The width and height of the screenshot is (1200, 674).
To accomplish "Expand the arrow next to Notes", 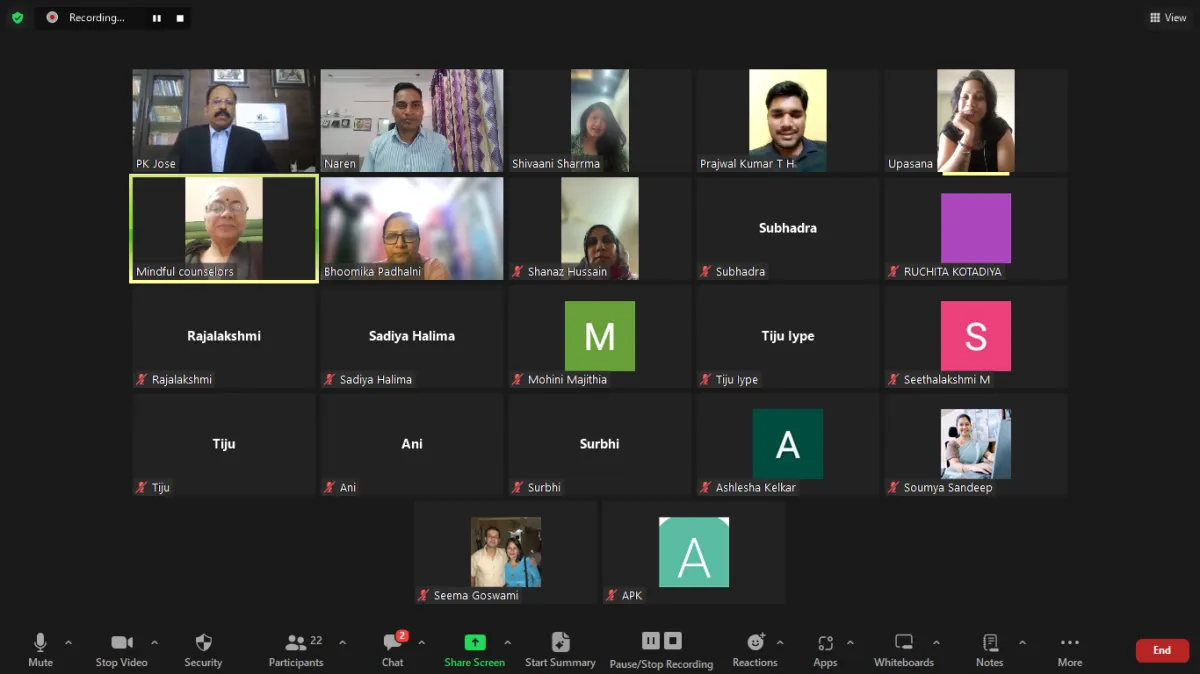I will click(1022, 642).
